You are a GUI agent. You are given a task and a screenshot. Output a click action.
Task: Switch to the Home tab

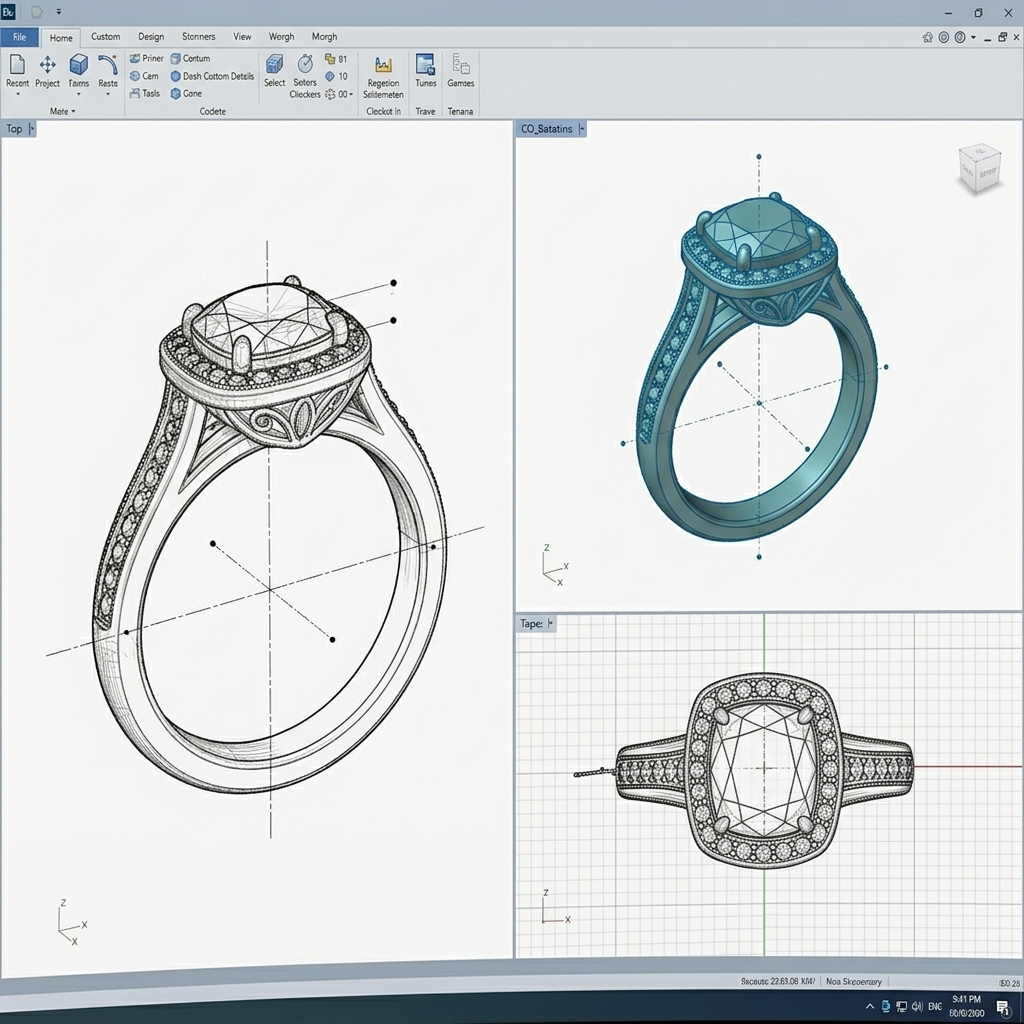tap(61, 38)
